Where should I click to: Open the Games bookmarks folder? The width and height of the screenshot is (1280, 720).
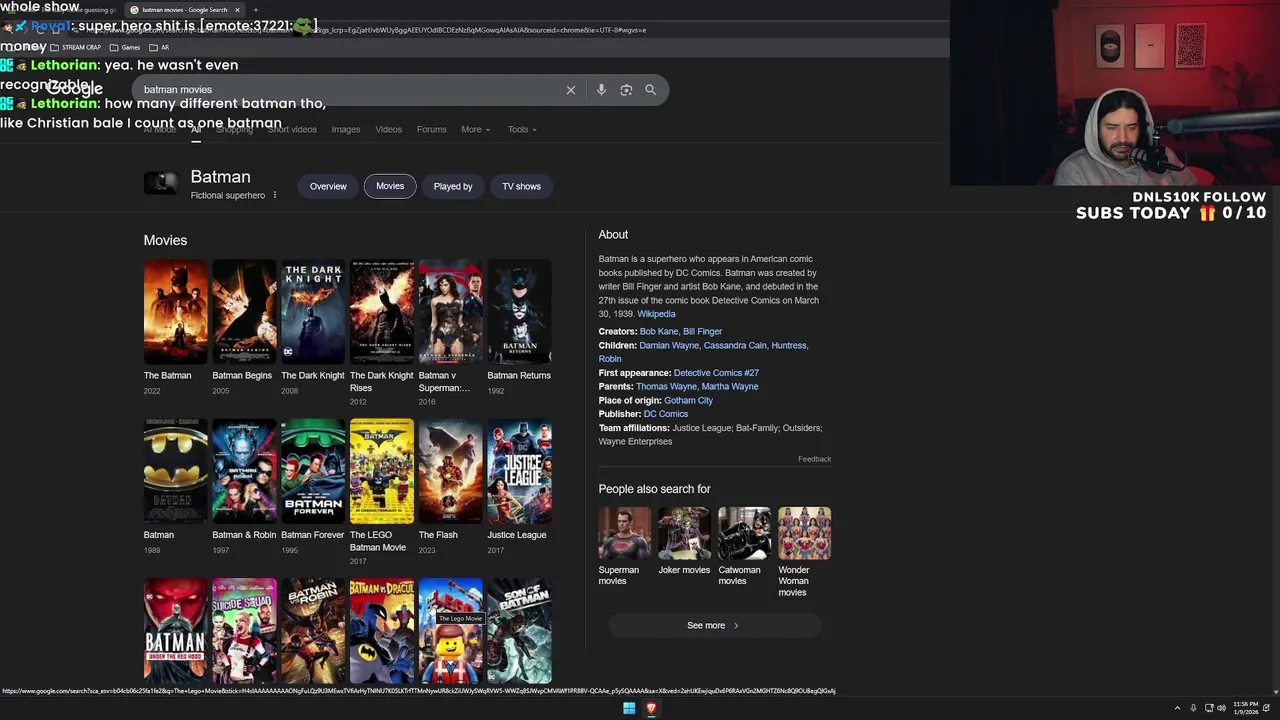(125, 47)
